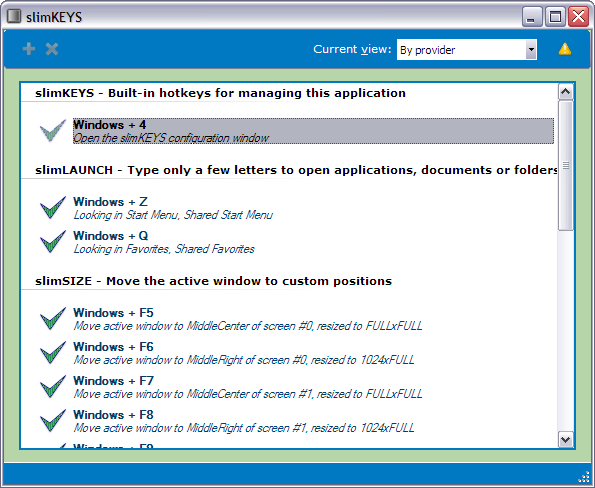595x488 pixels.
Task: Toggle the Windows + F6 checkmark
Action: click(52, 353)
